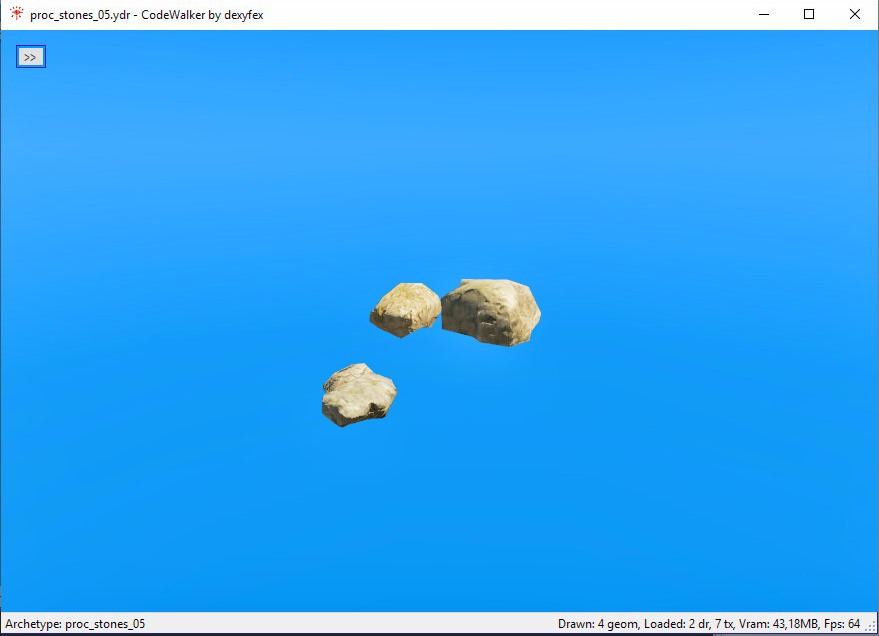Select the large right stone model

tap(491, 312)
